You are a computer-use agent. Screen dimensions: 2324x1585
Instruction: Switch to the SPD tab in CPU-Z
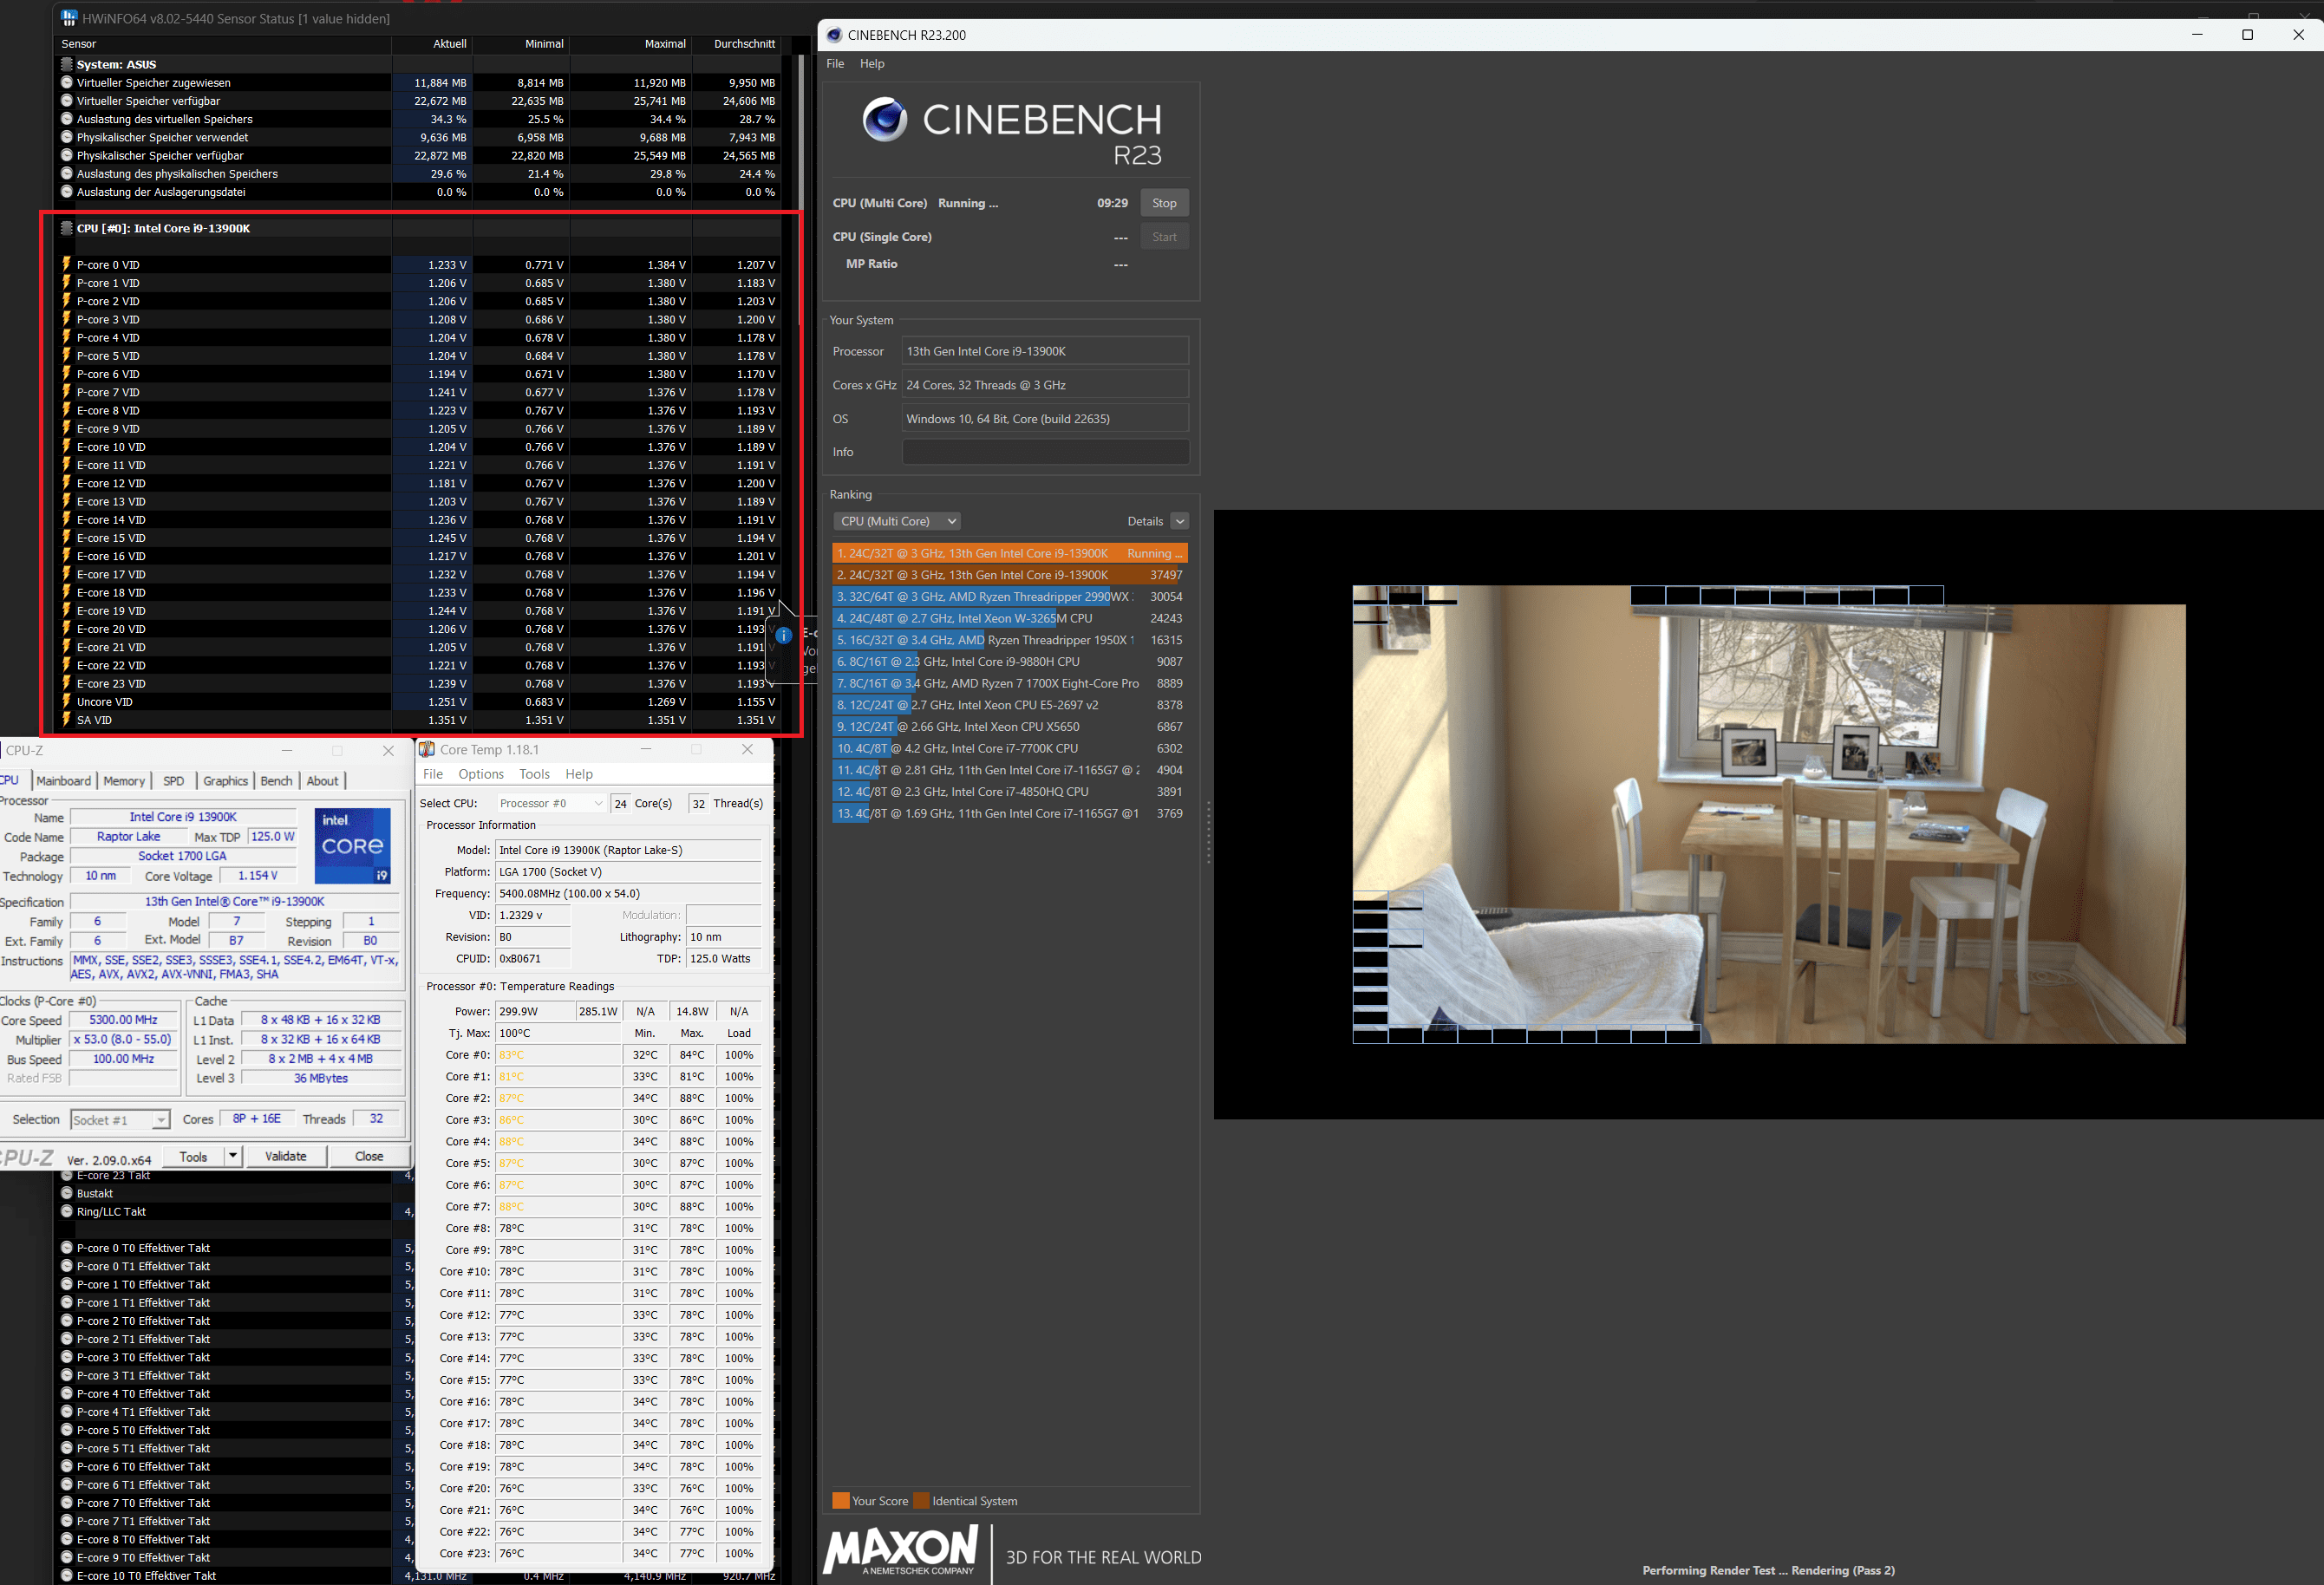[x=174, y=781]
